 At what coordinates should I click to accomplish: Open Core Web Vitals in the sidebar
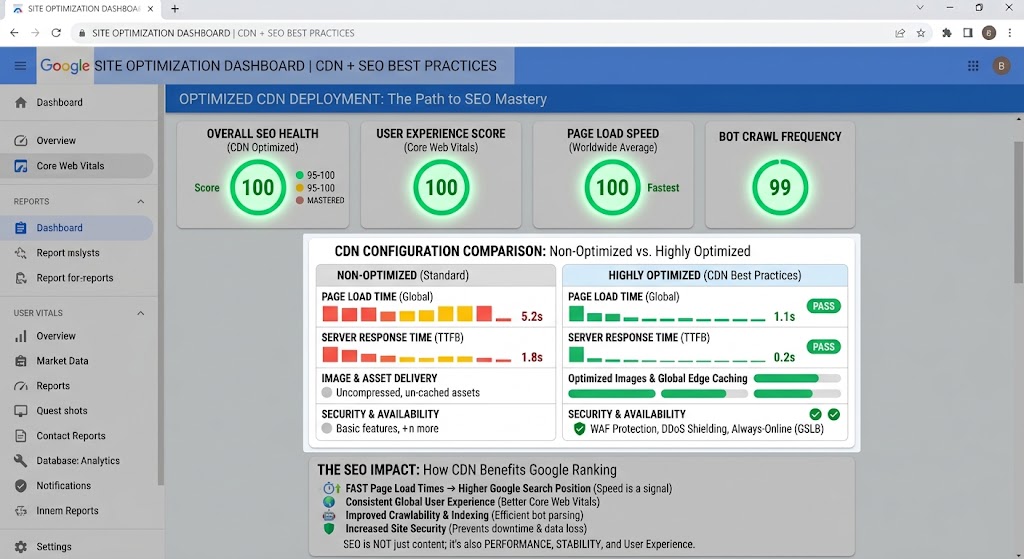pos(77,166)
